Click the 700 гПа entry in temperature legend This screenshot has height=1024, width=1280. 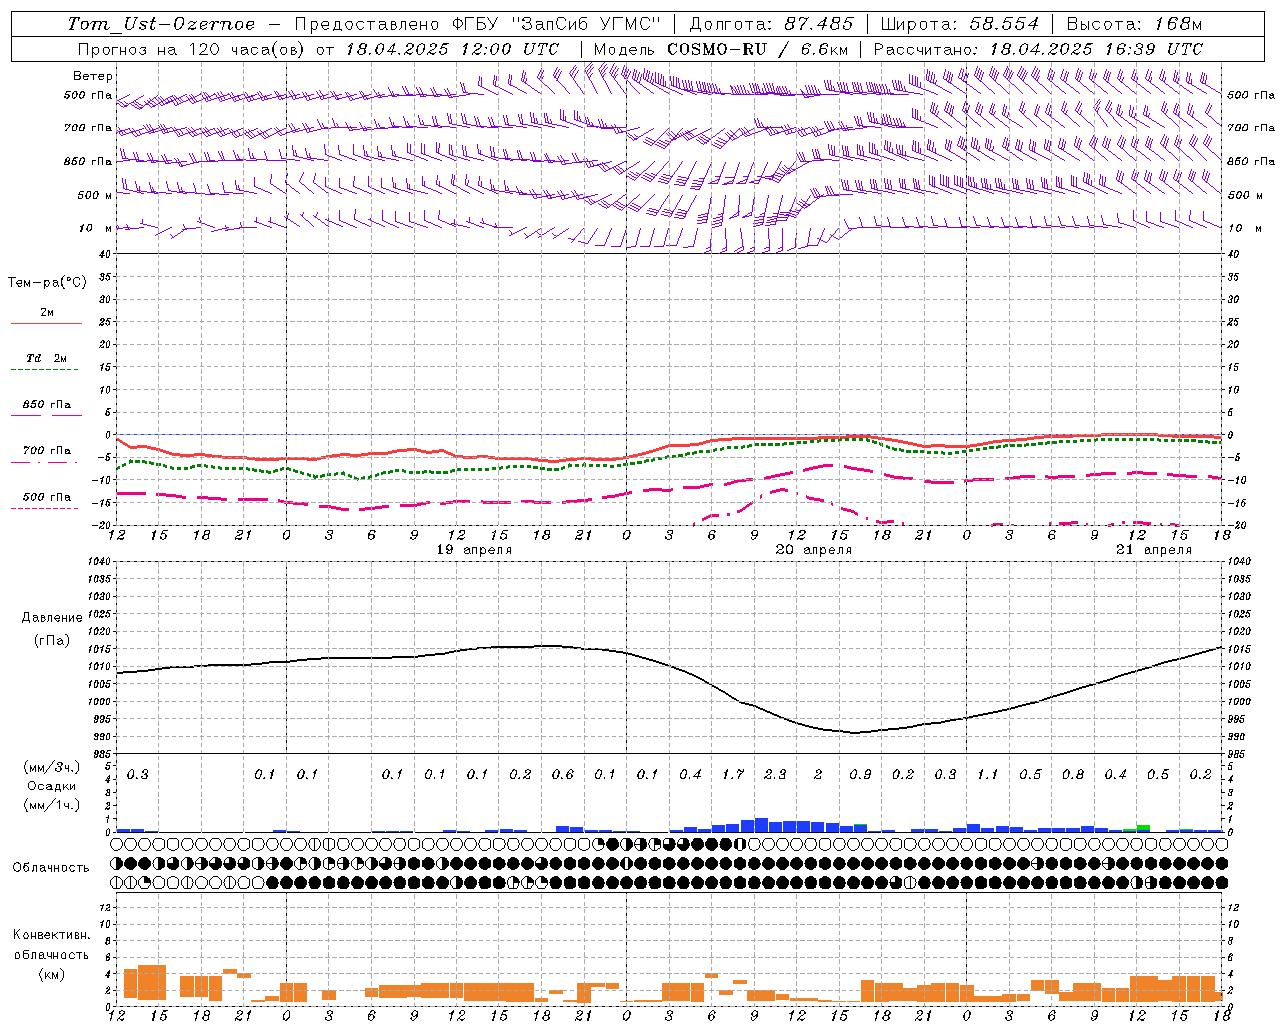tap(47, 450)
